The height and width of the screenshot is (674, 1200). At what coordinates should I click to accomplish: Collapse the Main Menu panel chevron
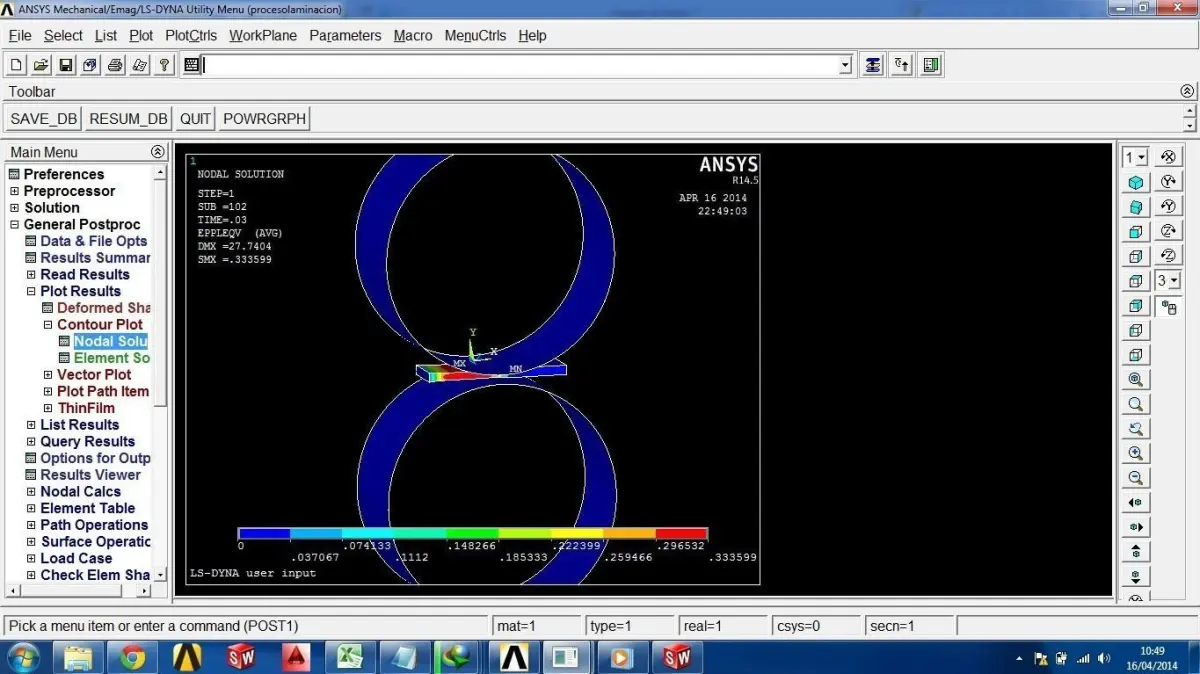tap(157, 152)
